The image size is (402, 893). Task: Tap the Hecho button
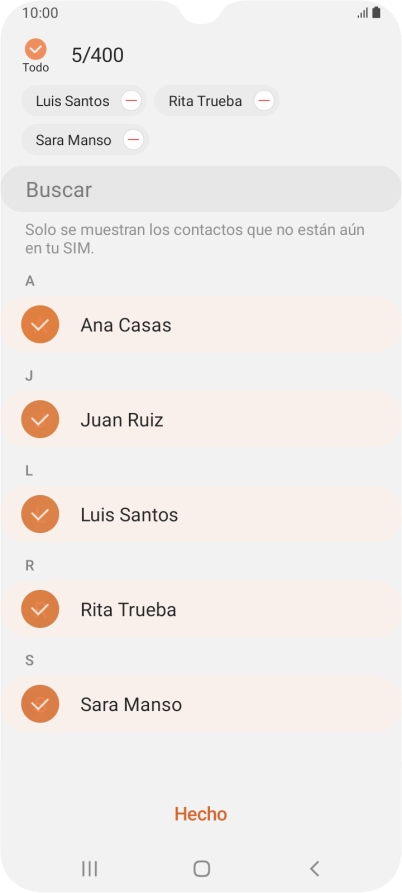click(201, 814)
